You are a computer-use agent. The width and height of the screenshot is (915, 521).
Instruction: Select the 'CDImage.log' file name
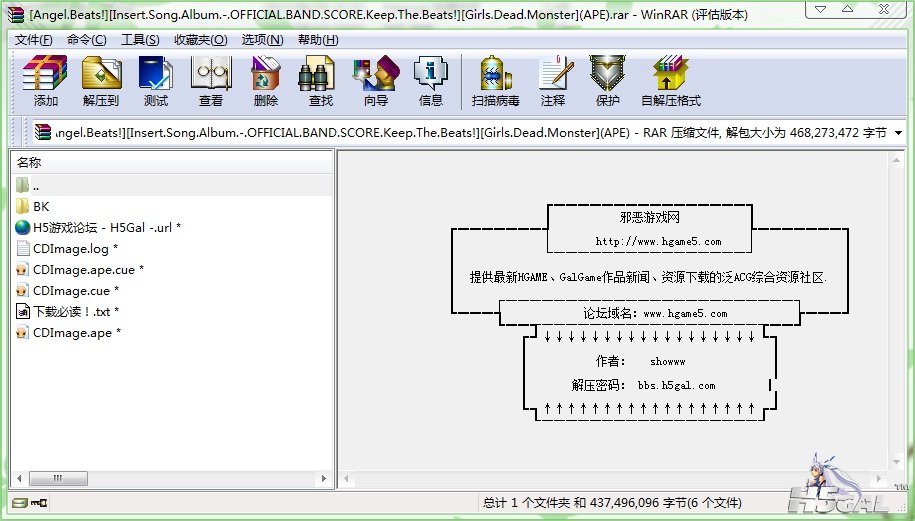tap(75, 249)
